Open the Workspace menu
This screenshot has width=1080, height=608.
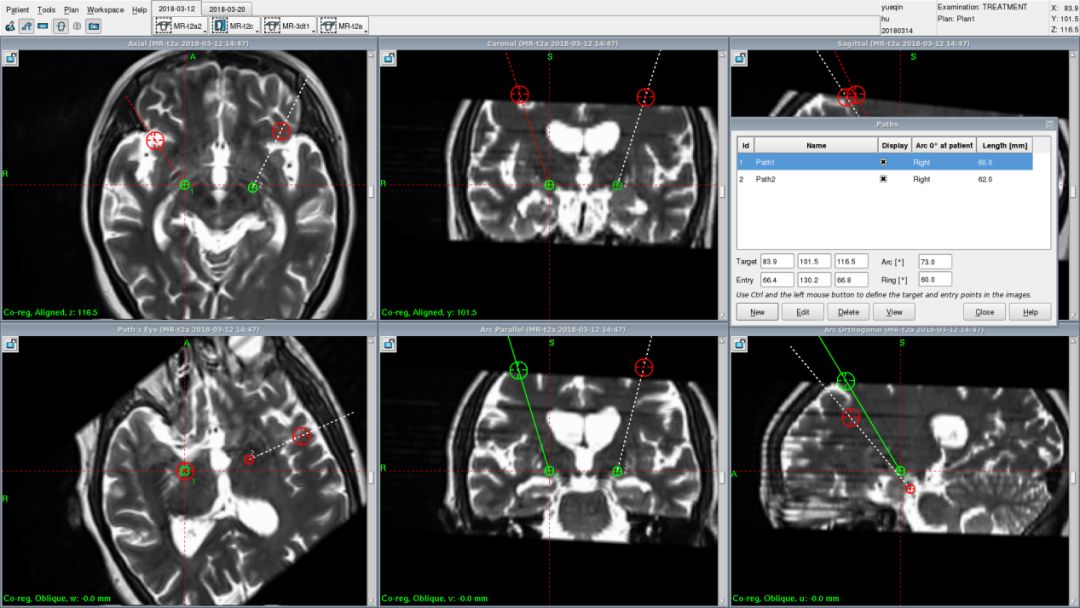pos(105,10)
